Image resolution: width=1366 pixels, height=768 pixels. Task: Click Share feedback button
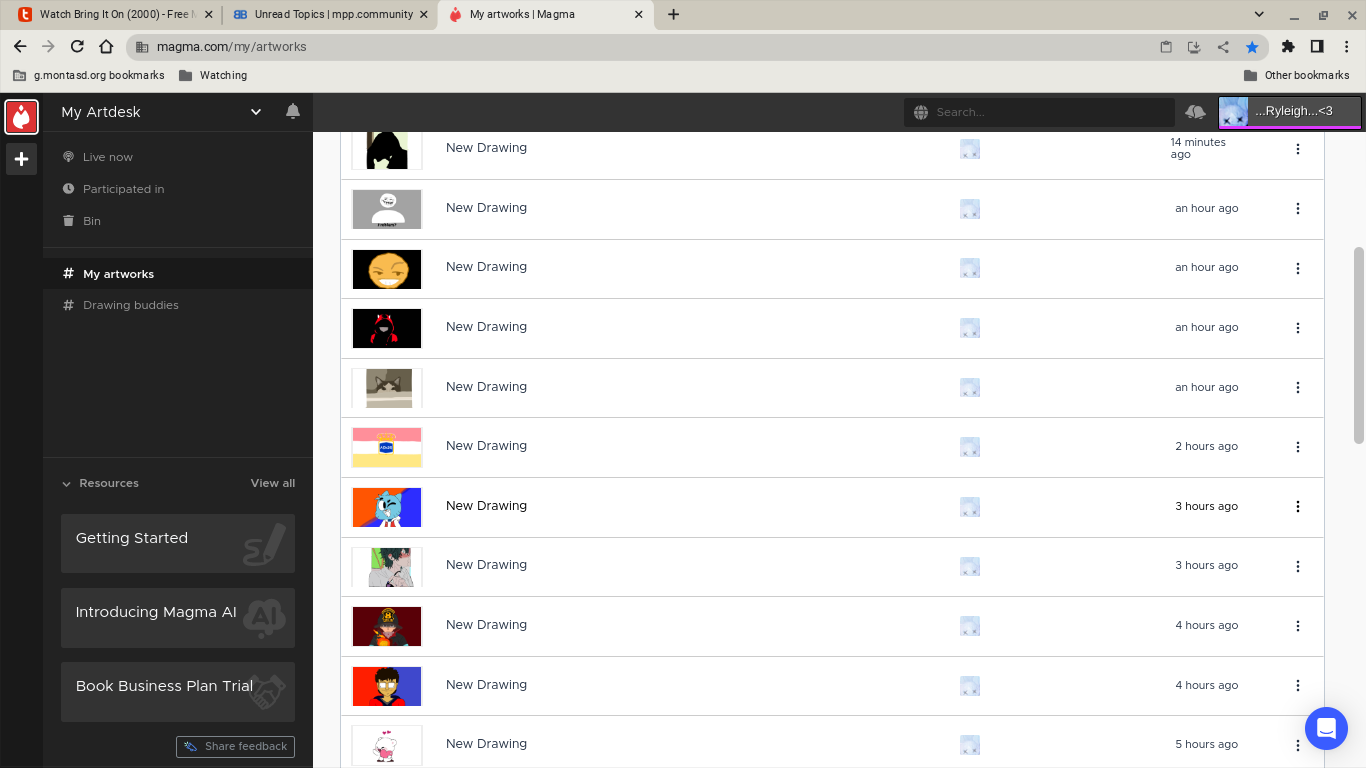point(235,746)
